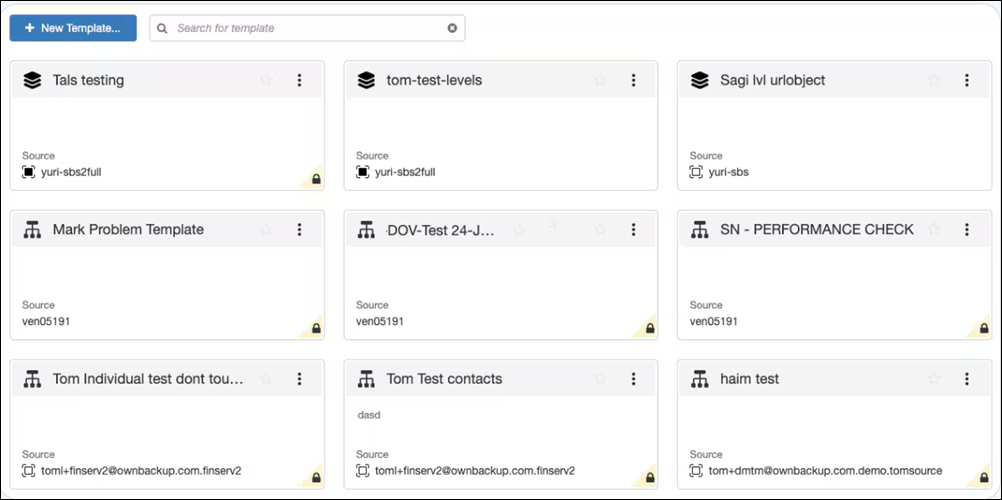Clear the template search box
Viewport: 1002px width, 500px height.
452,28
